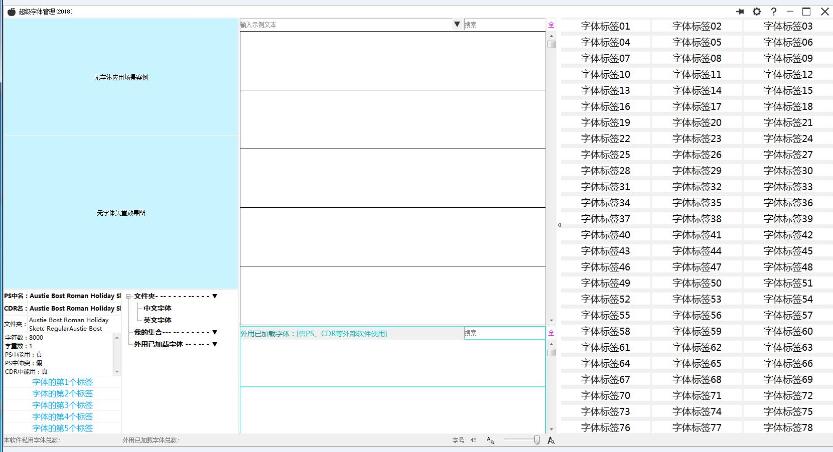Screen dimensions: 833x452
Task: Click the splitter handle beside tag panel
Action: pyautogui.click(x=559, y=225)
